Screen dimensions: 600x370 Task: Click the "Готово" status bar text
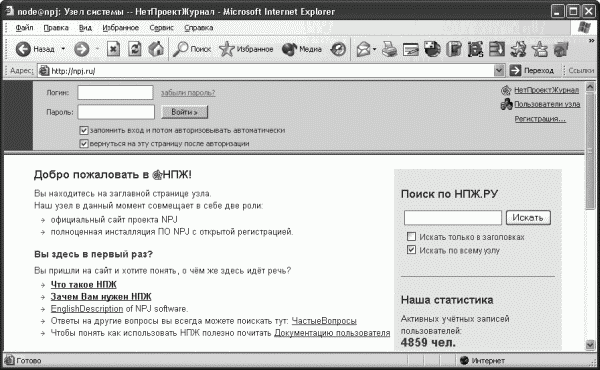point(29,360)
